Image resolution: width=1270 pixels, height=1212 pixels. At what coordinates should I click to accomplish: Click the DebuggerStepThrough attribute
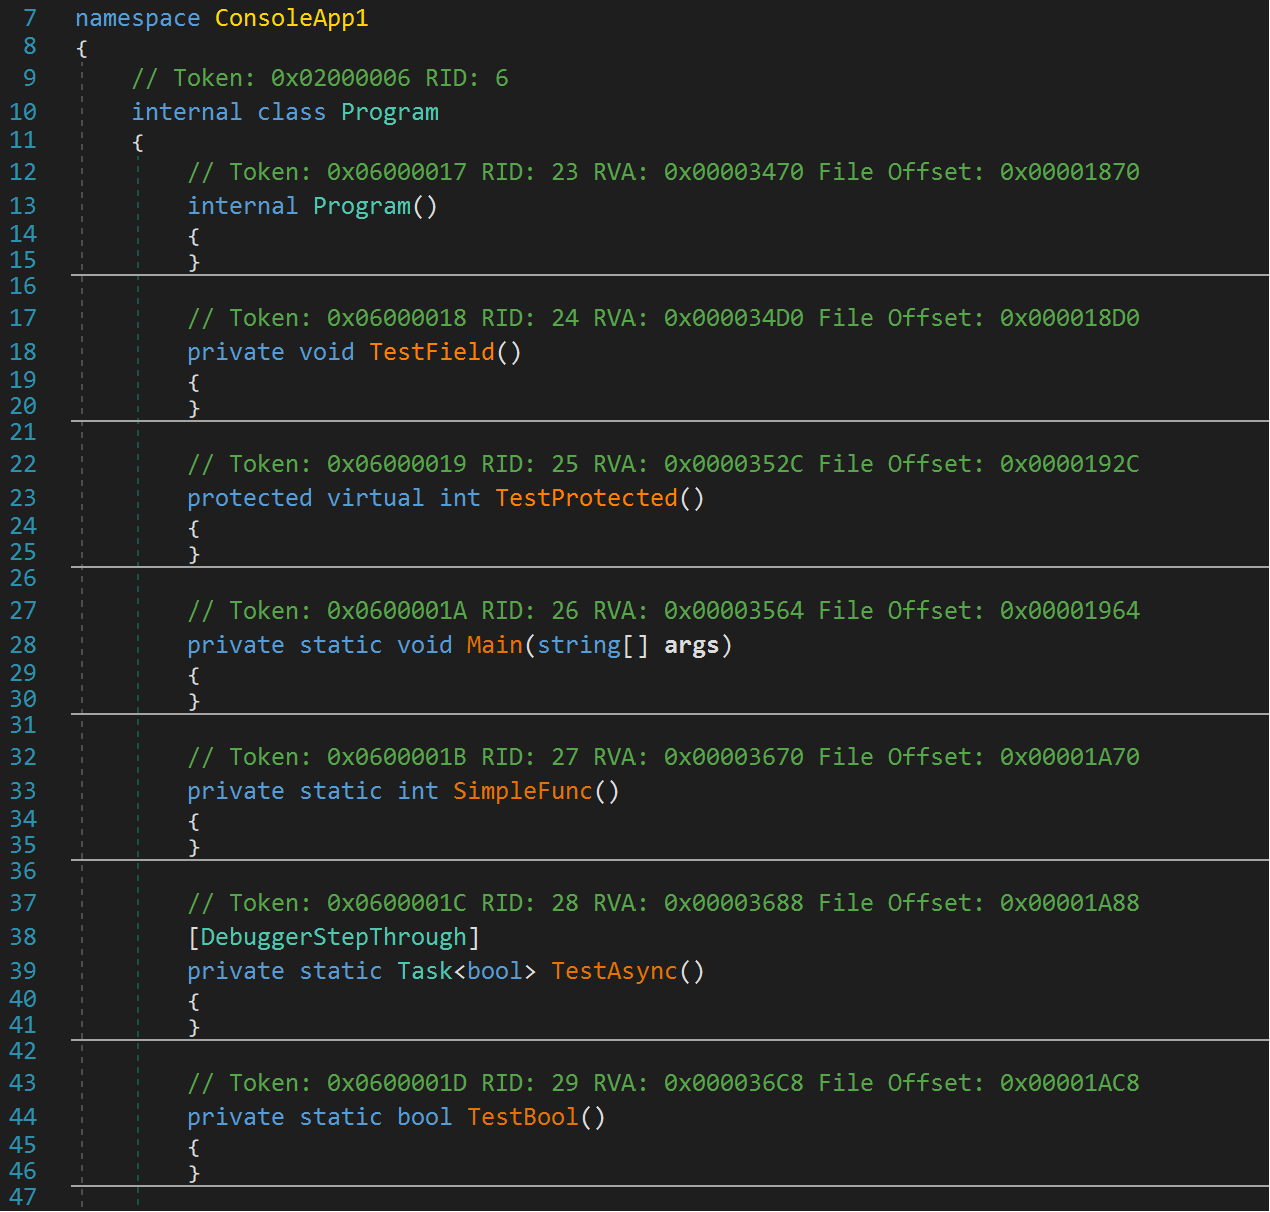(333, 937)
